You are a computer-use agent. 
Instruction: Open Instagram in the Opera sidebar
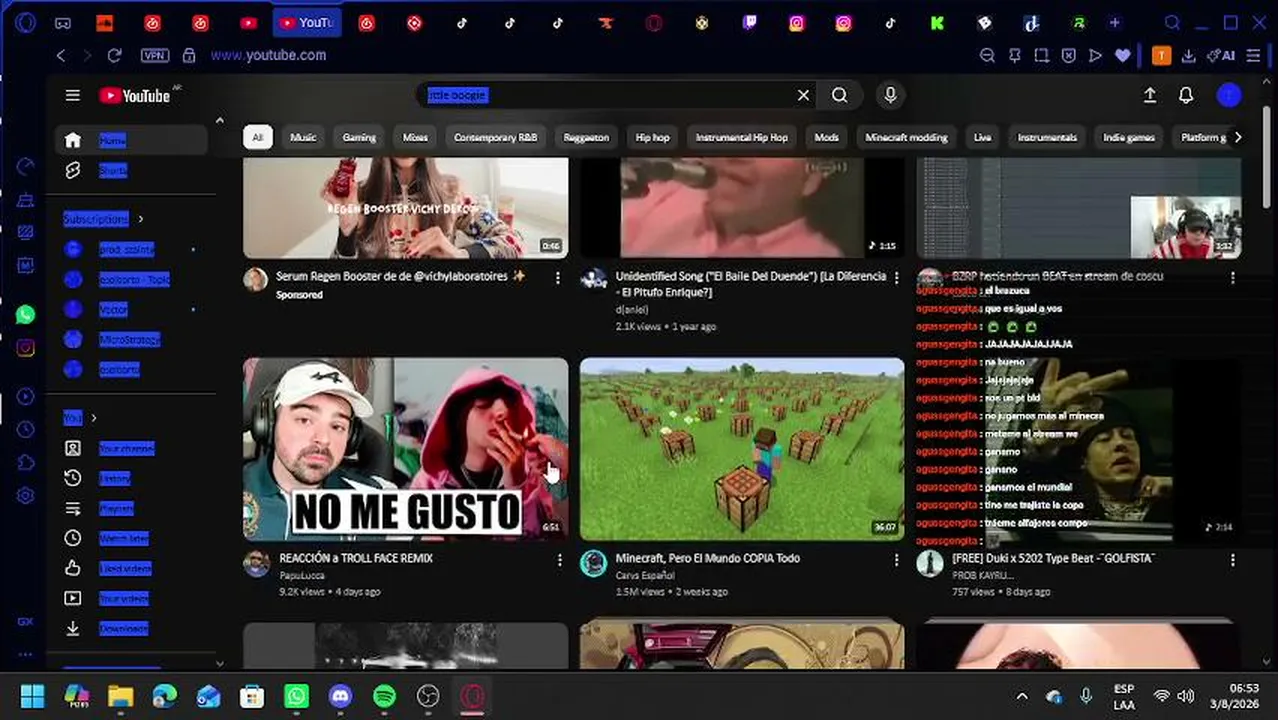26,348
